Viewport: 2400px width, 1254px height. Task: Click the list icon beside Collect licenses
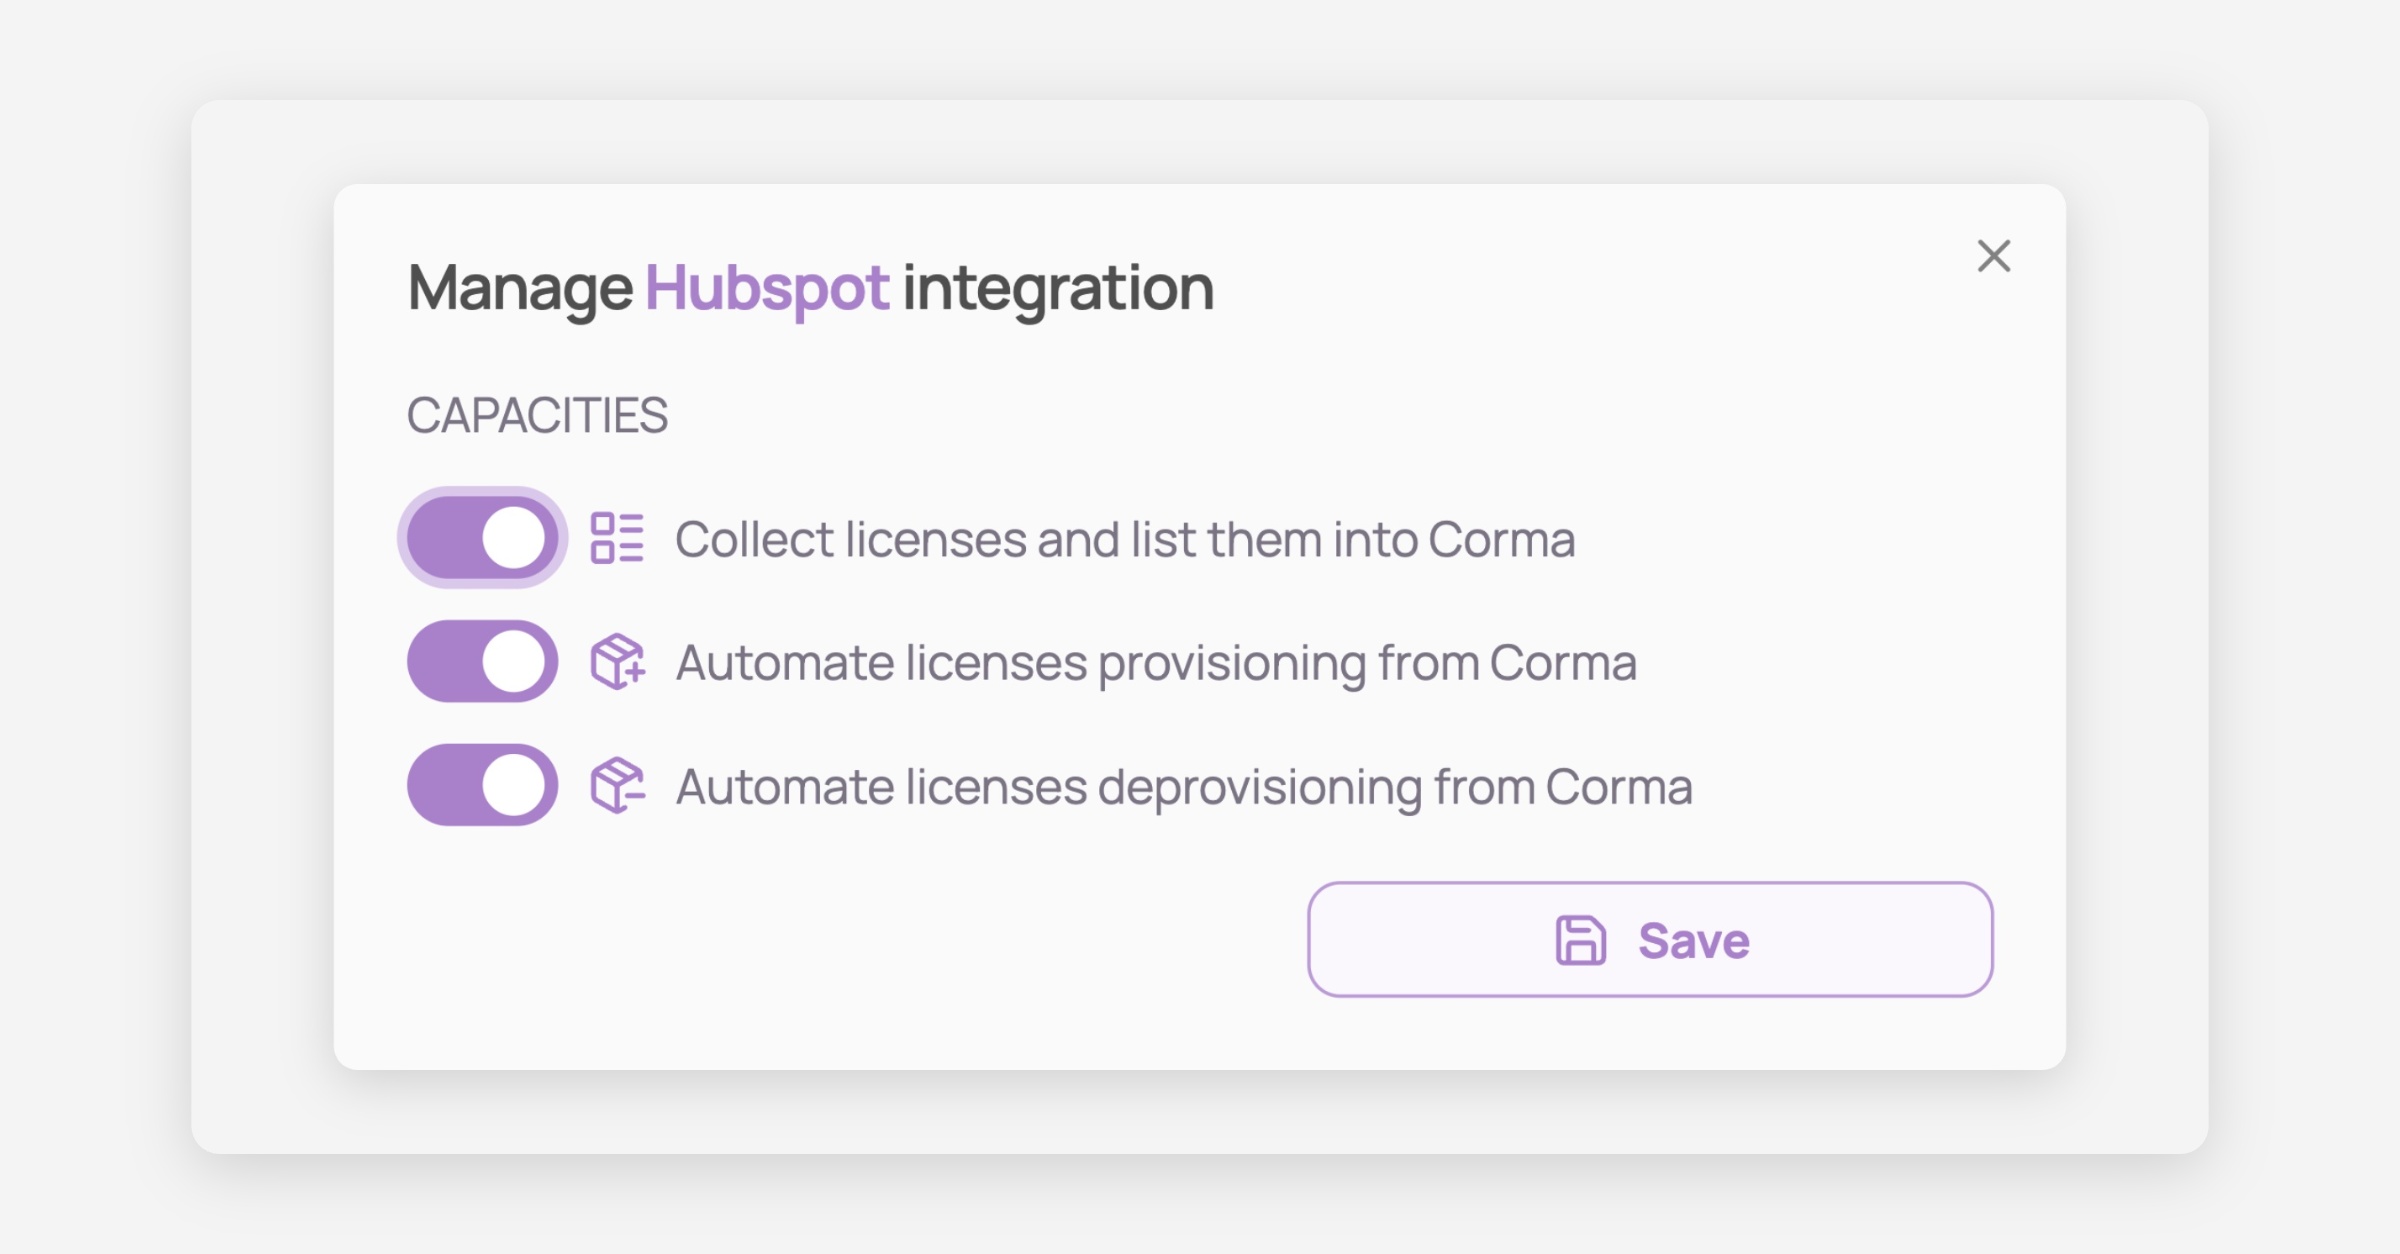click(x=617, y=538)
